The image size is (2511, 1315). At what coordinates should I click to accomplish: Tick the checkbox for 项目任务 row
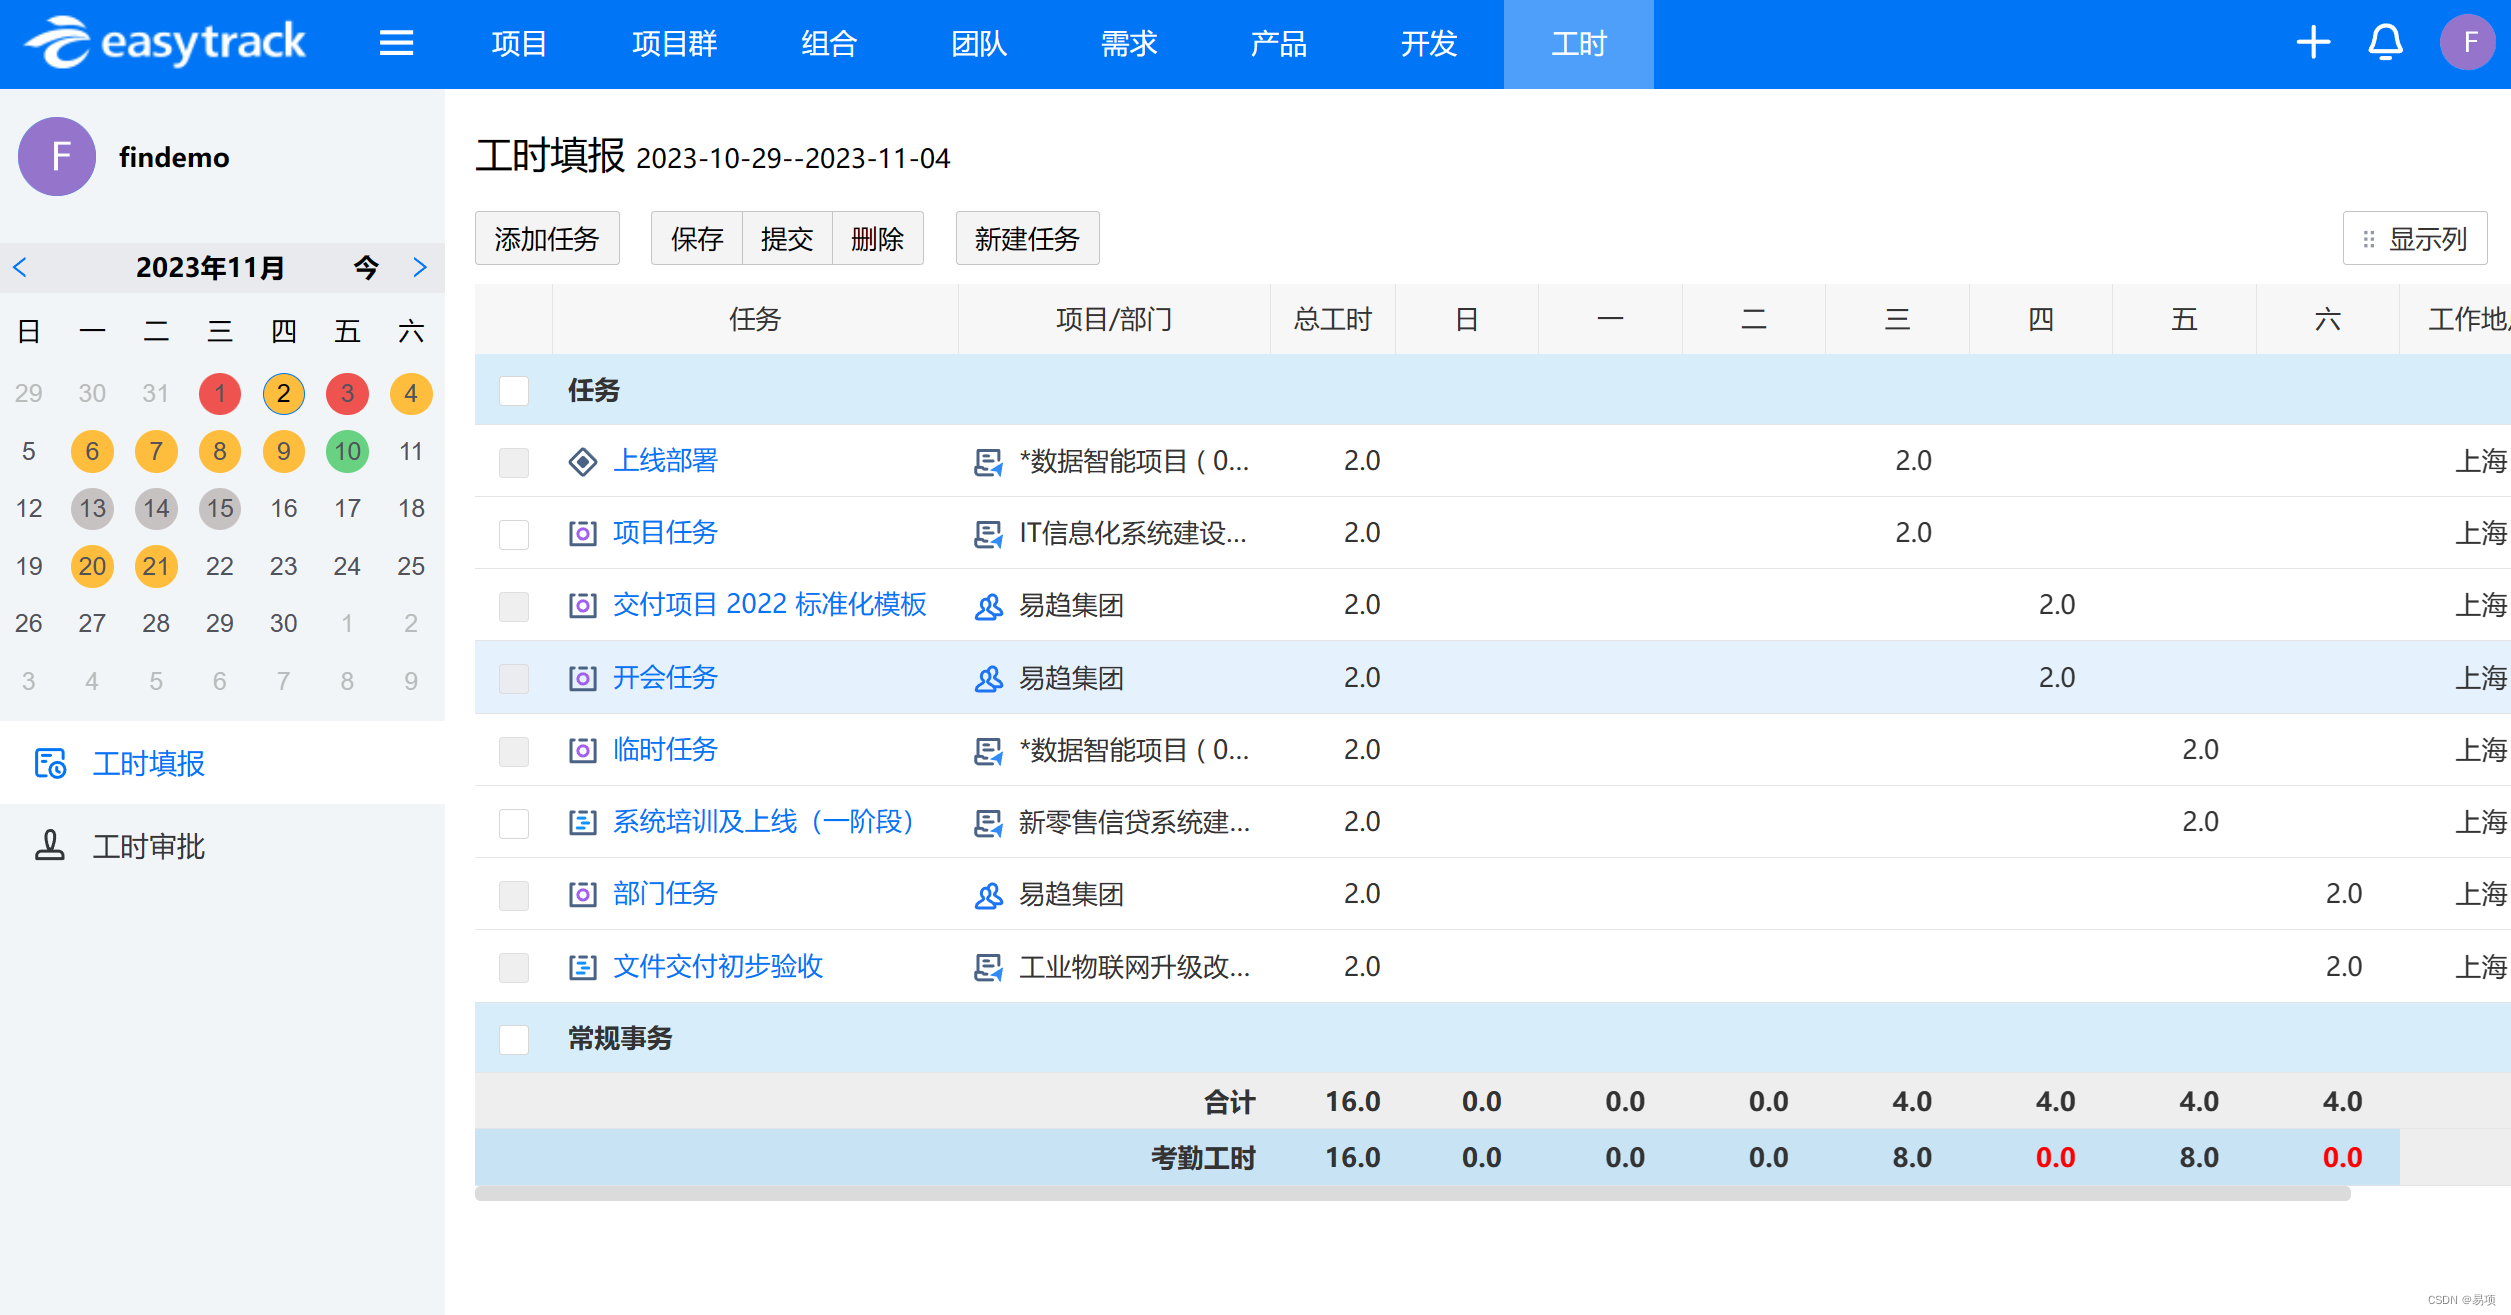[514, 534]
